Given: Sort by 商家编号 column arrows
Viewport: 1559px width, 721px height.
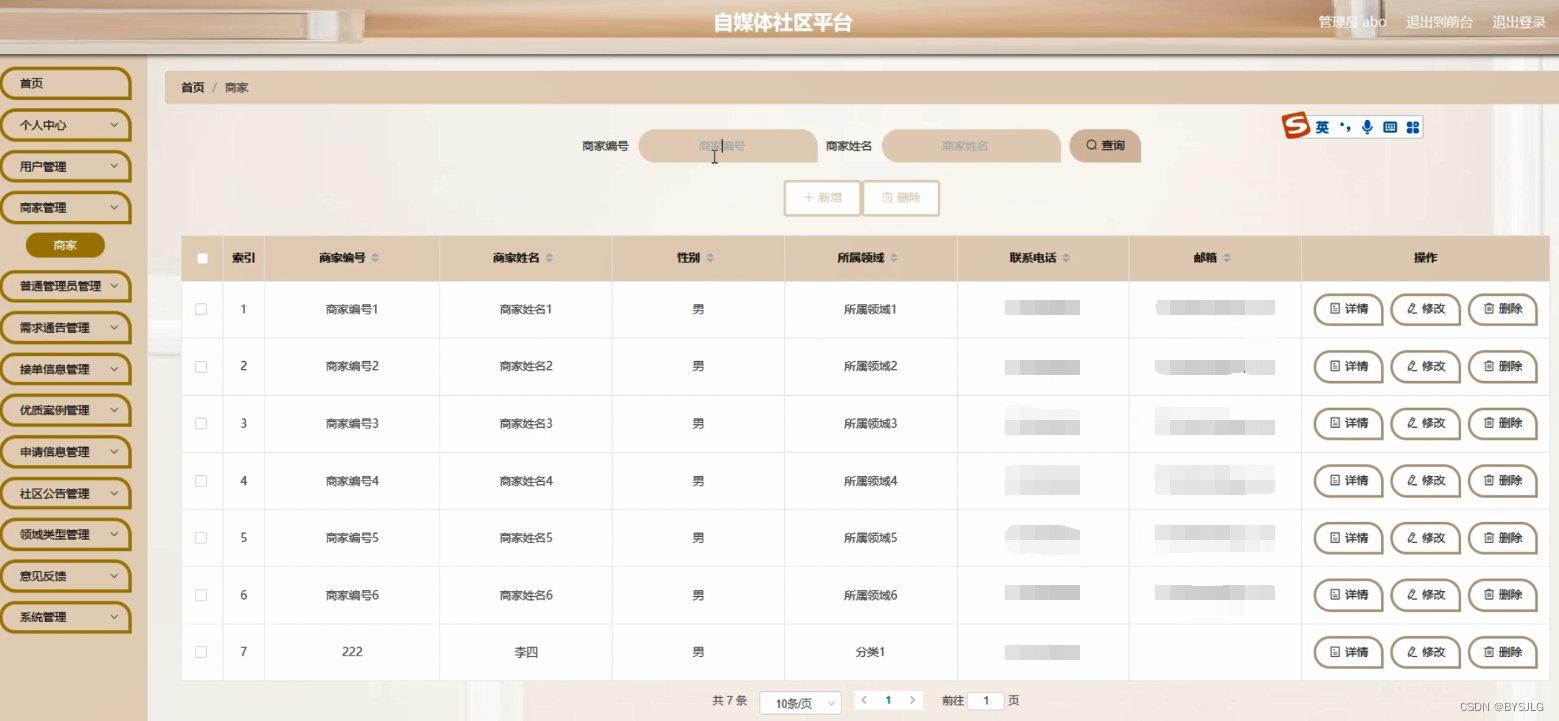Looking at the screenshot, I should click(375, 258).
